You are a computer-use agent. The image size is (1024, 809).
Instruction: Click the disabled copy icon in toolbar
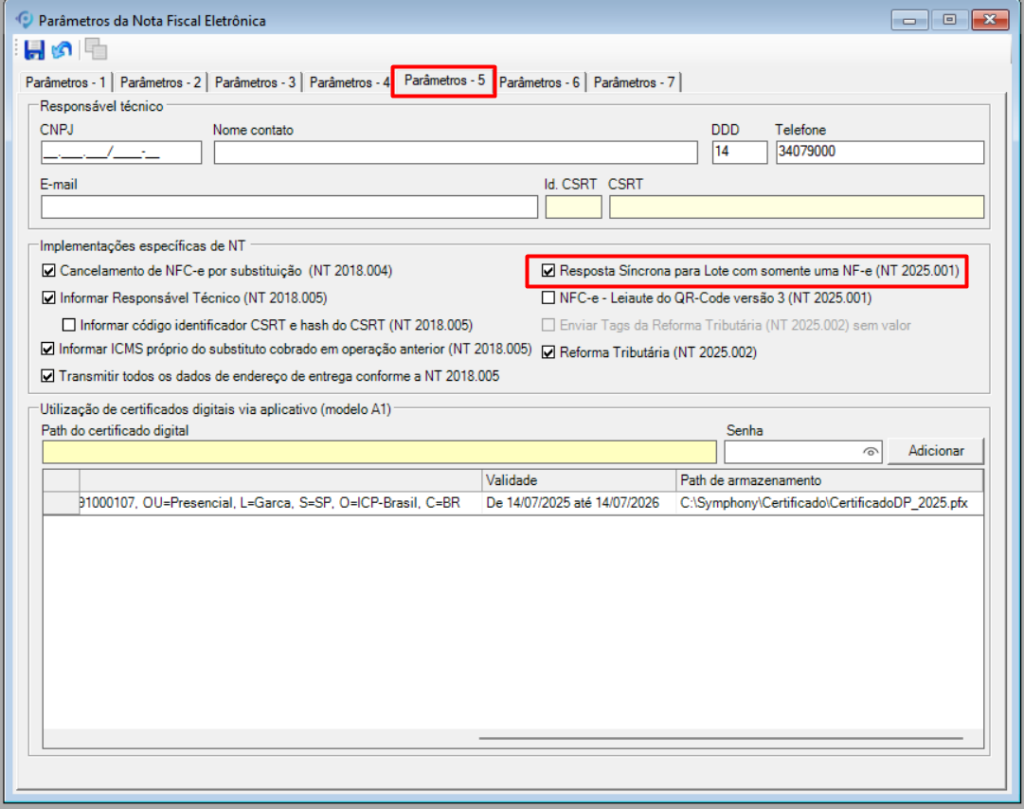(96, 49)
